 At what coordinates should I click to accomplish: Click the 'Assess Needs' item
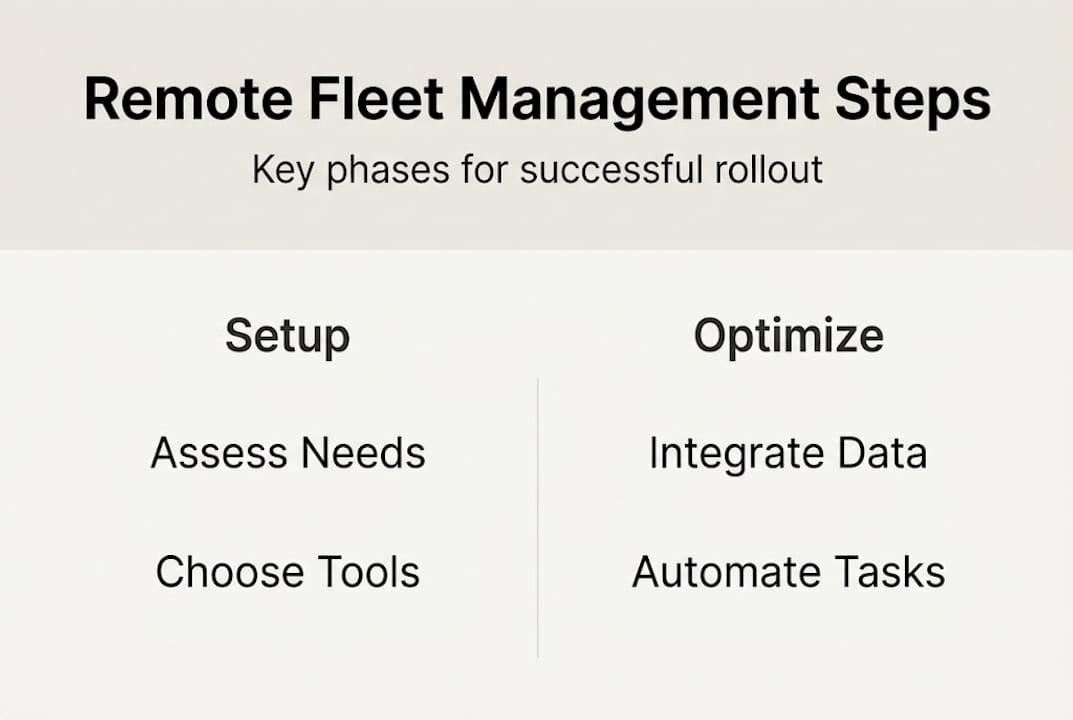click(x=288, y=454)
